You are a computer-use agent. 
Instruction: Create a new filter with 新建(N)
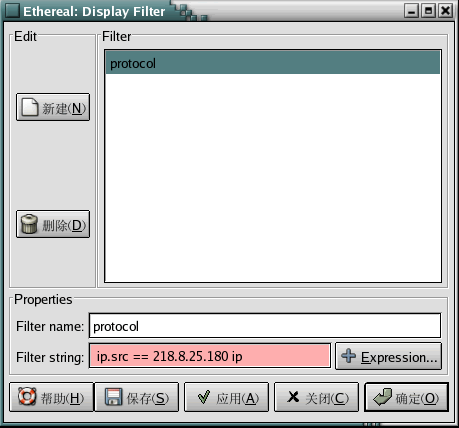(x=53, y=107)
